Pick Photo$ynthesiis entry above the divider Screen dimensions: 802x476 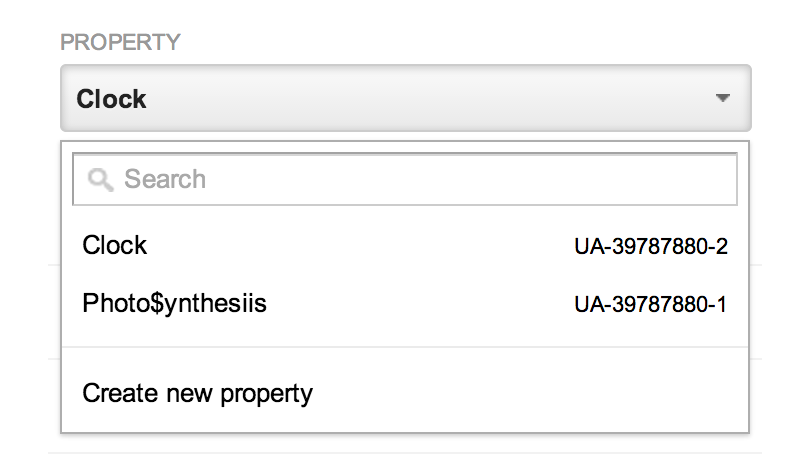point(175,303)
